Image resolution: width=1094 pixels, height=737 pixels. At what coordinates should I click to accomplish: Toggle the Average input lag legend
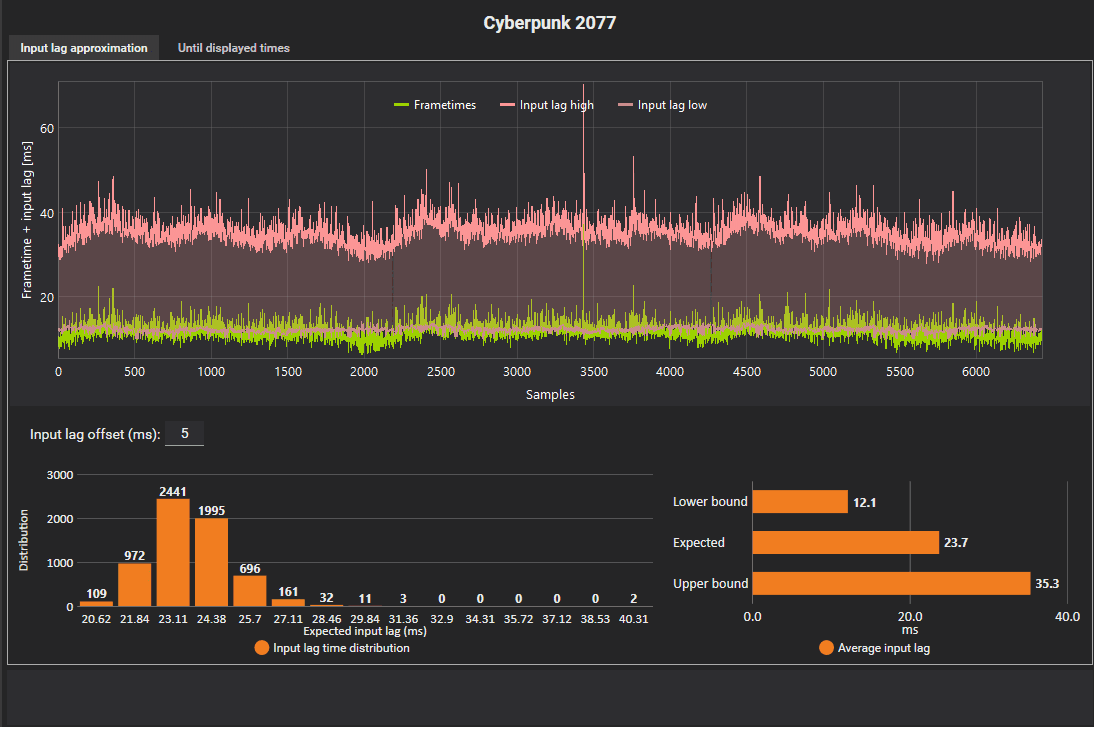coord(886,648)
